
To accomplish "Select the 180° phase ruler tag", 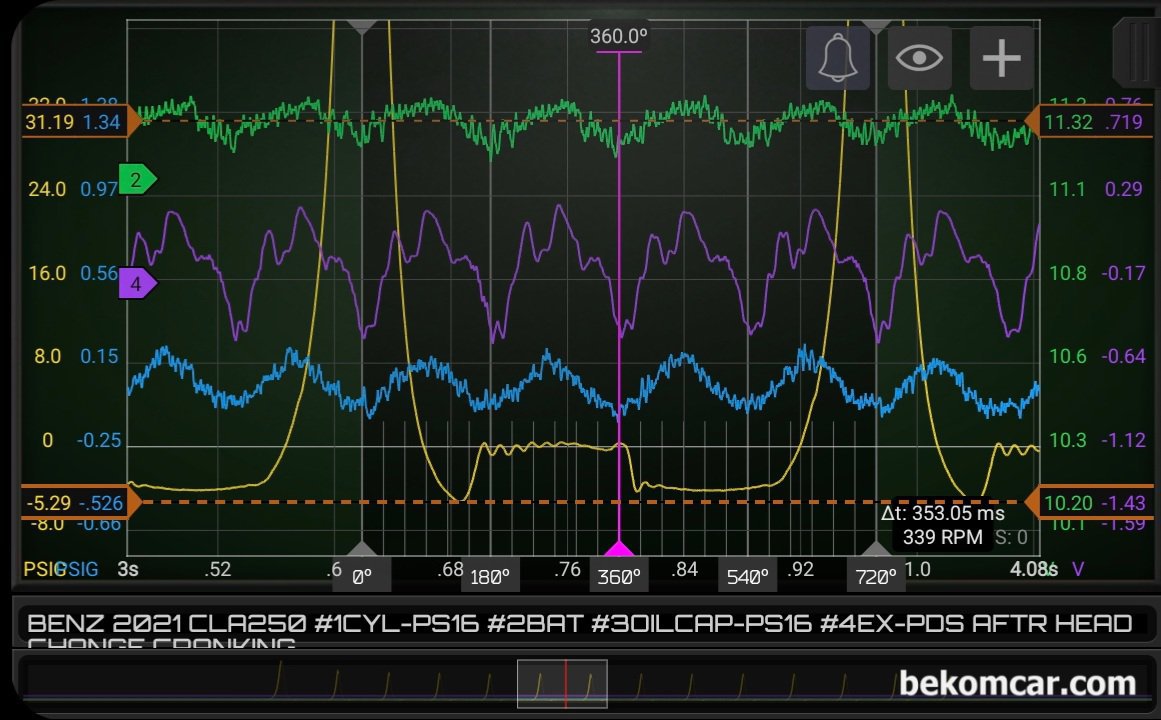I will 490,576.
